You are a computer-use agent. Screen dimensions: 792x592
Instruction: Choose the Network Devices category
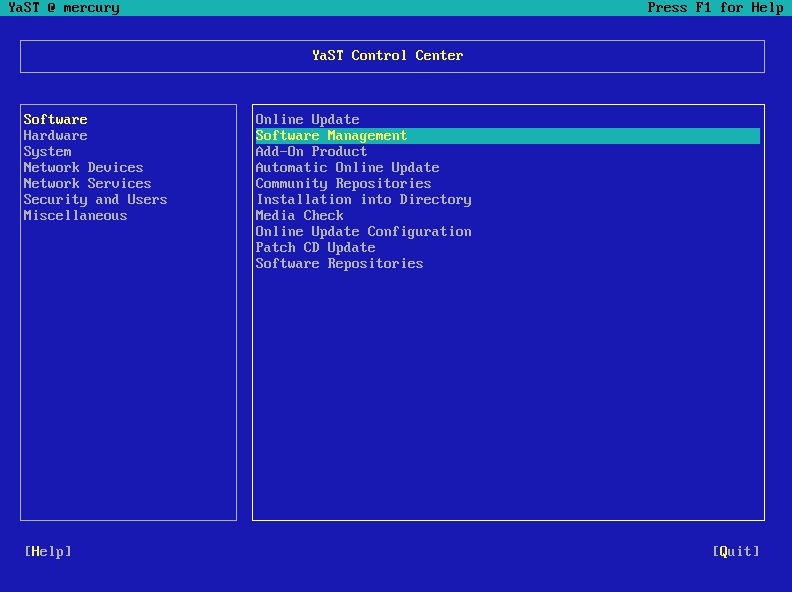coord(83,168)
